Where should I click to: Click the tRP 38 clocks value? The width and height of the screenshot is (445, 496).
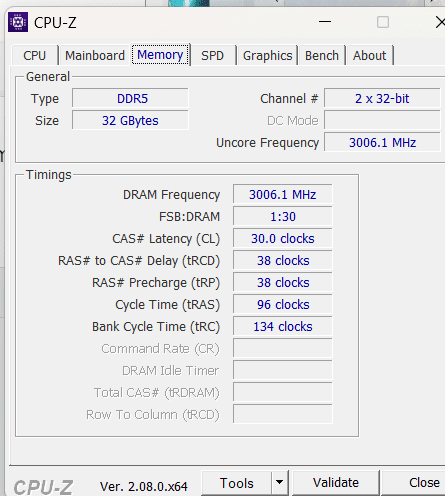[283, 283]
